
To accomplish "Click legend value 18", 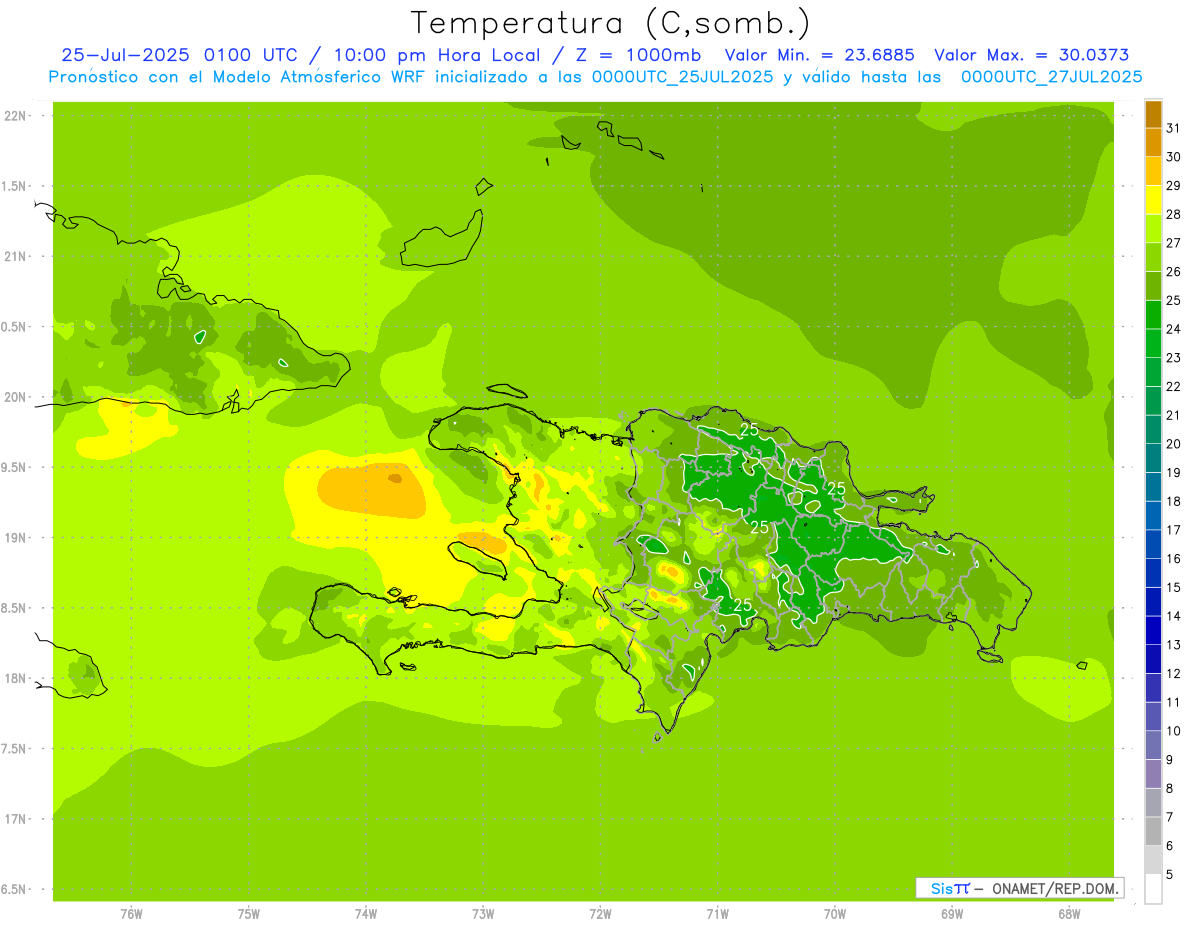I will [1174, 501].
